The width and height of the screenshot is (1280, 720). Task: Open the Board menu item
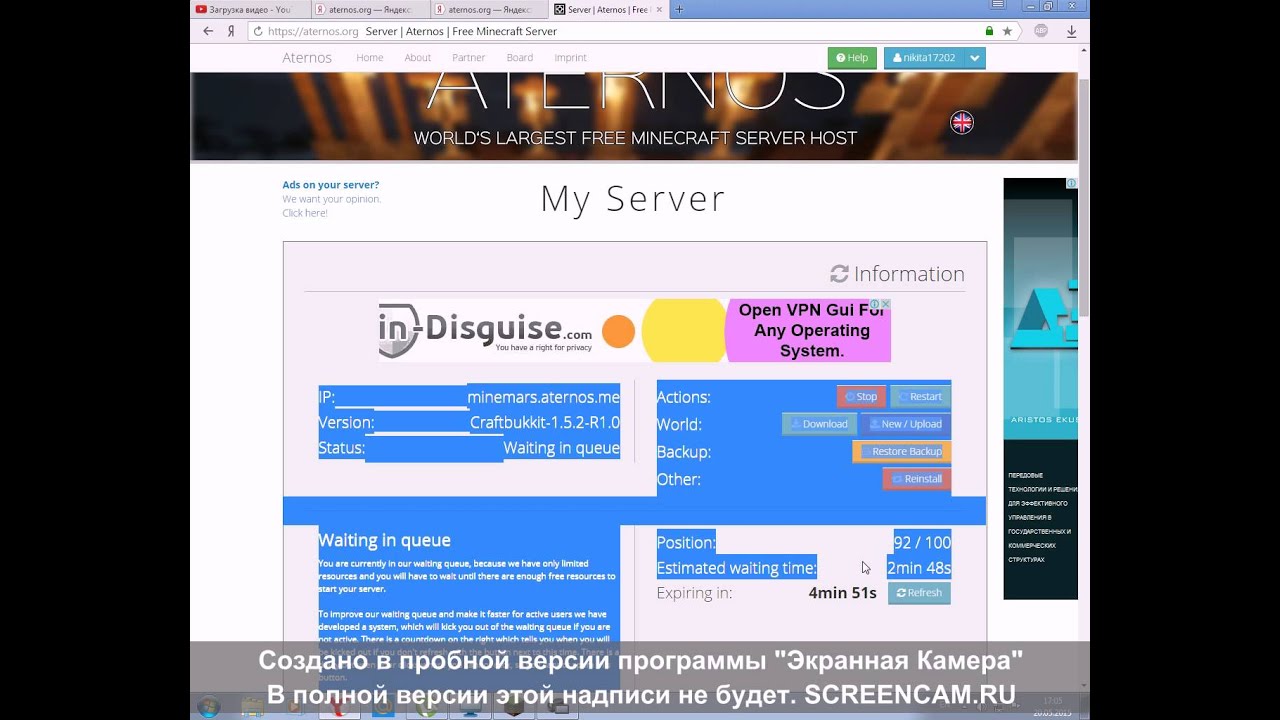tap(520, 58)
